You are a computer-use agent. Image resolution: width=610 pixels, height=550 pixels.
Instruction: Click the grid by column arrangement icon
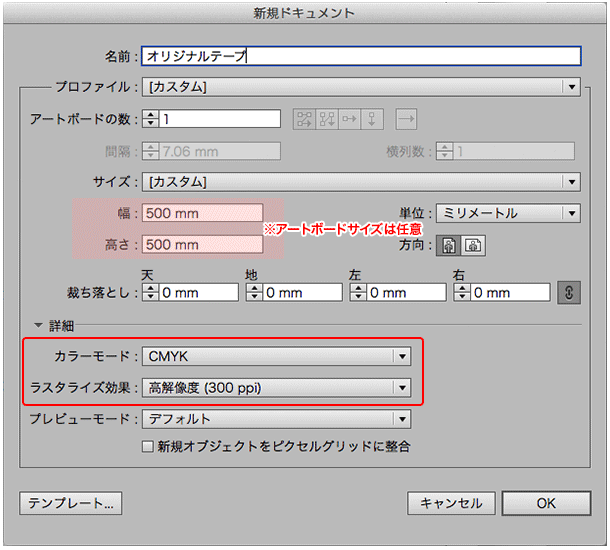(x=326, y=119)
